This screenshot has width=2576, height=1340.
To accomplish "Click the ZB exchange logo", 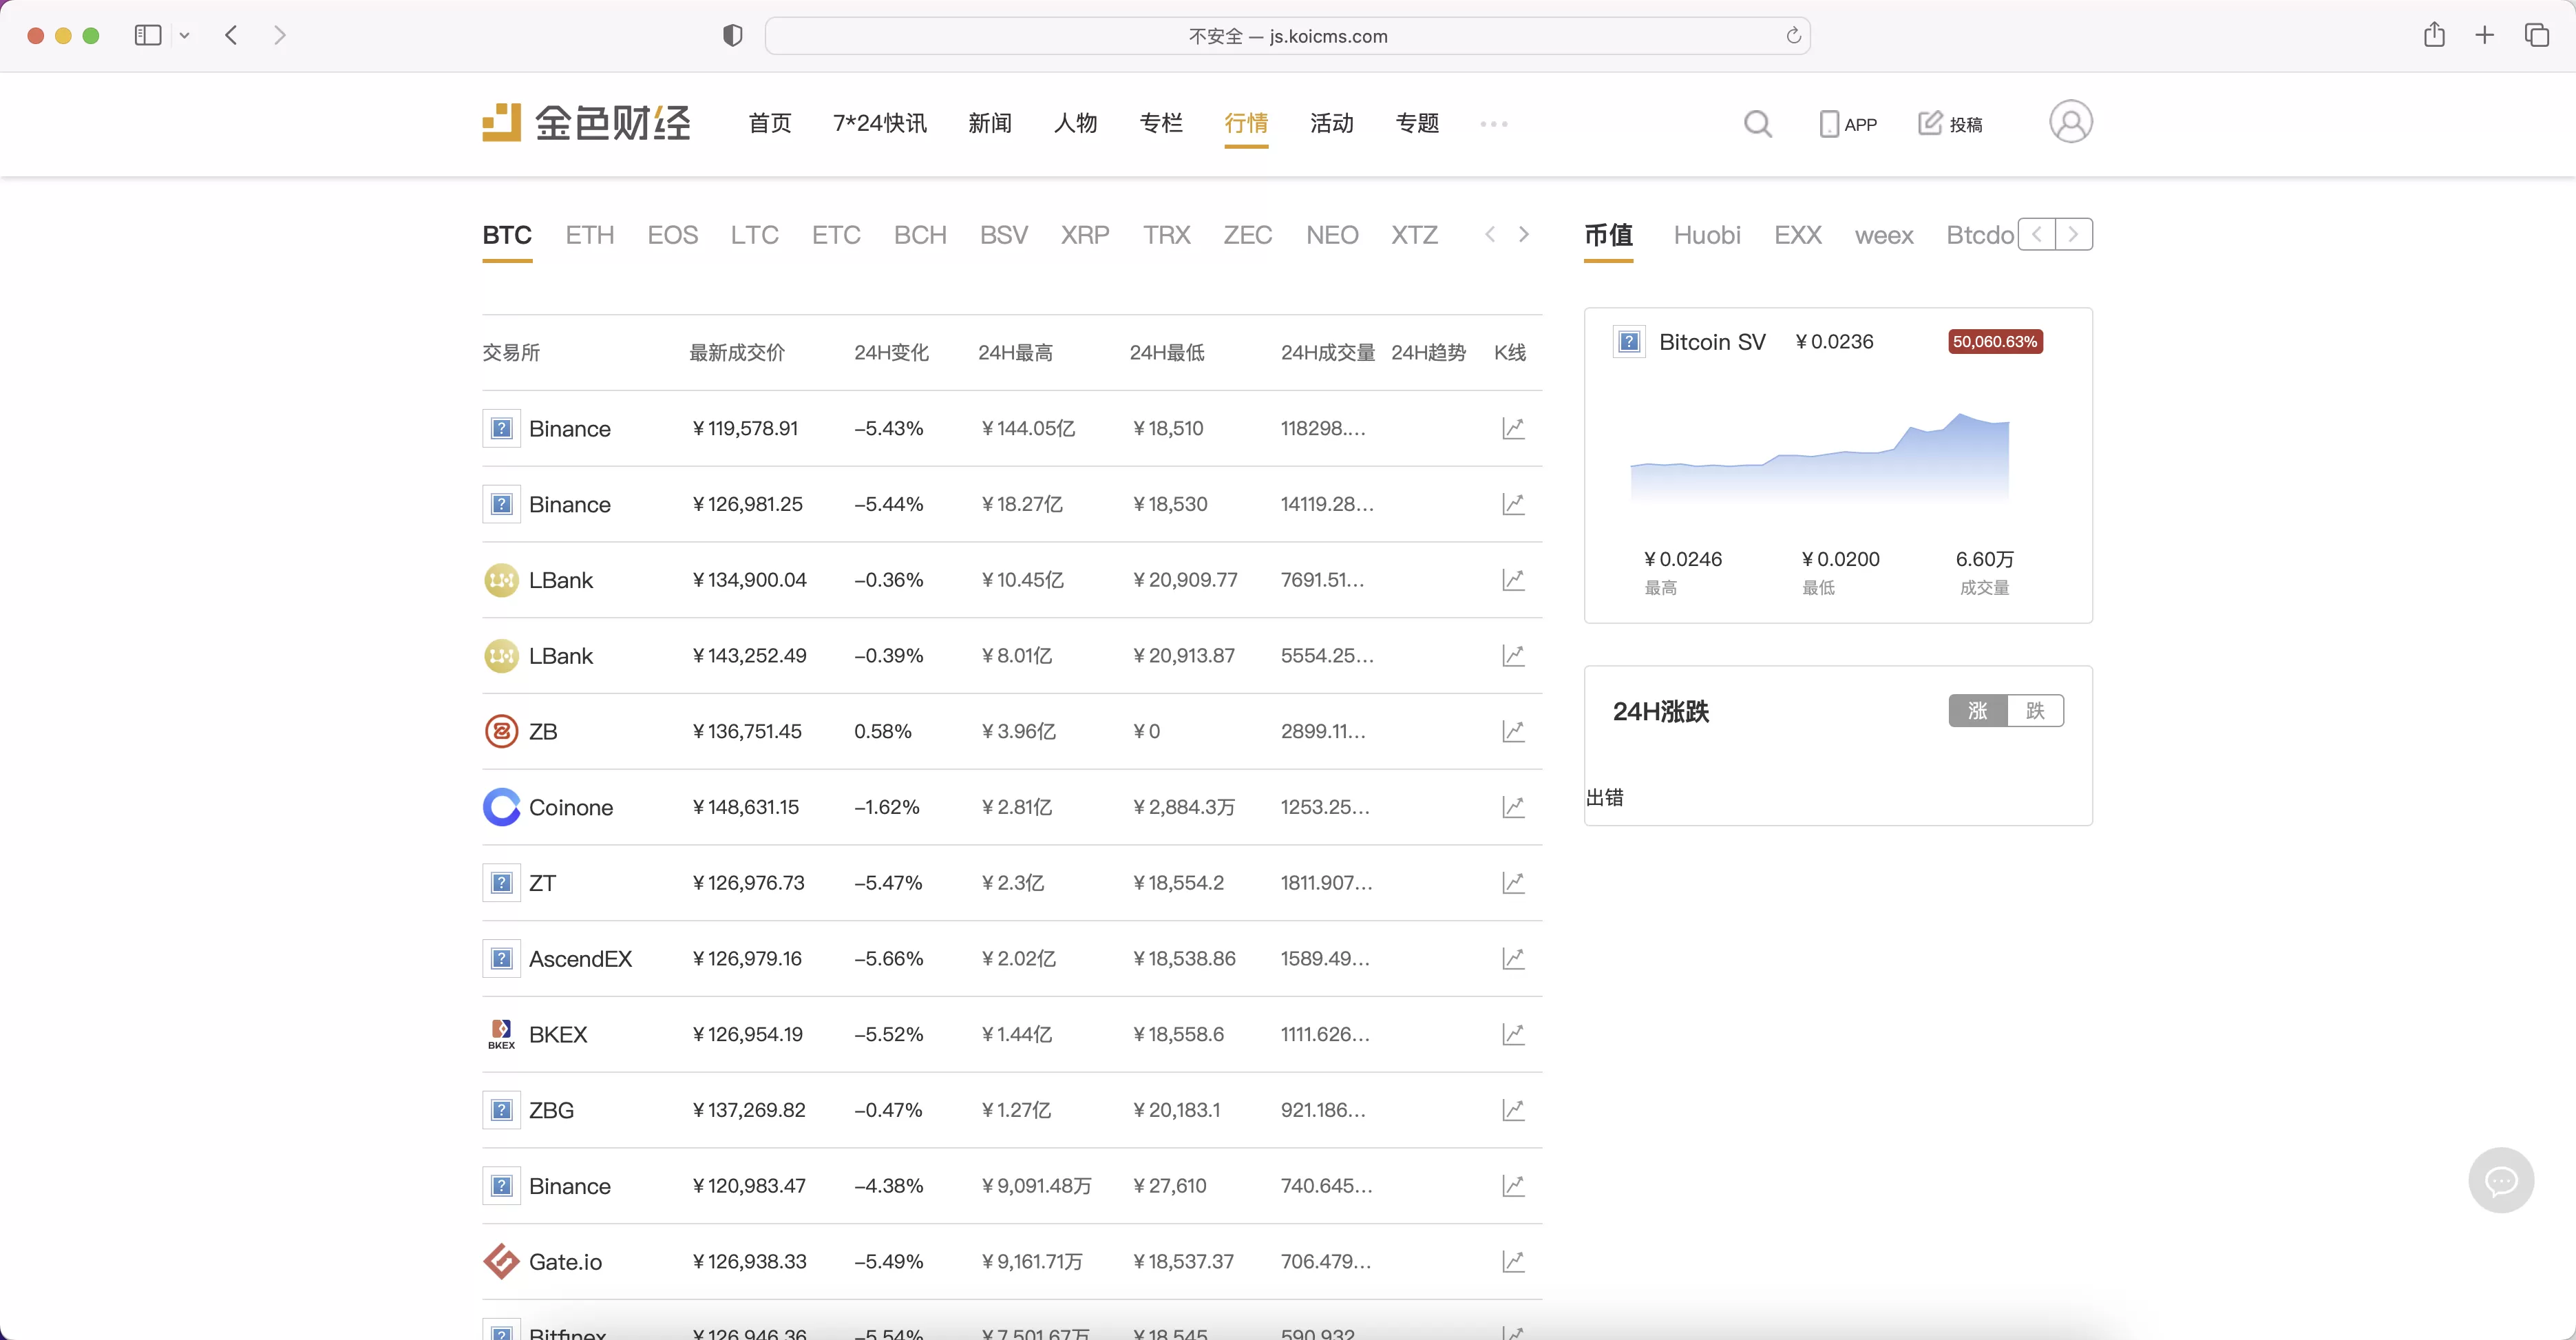I will point(501,732).
